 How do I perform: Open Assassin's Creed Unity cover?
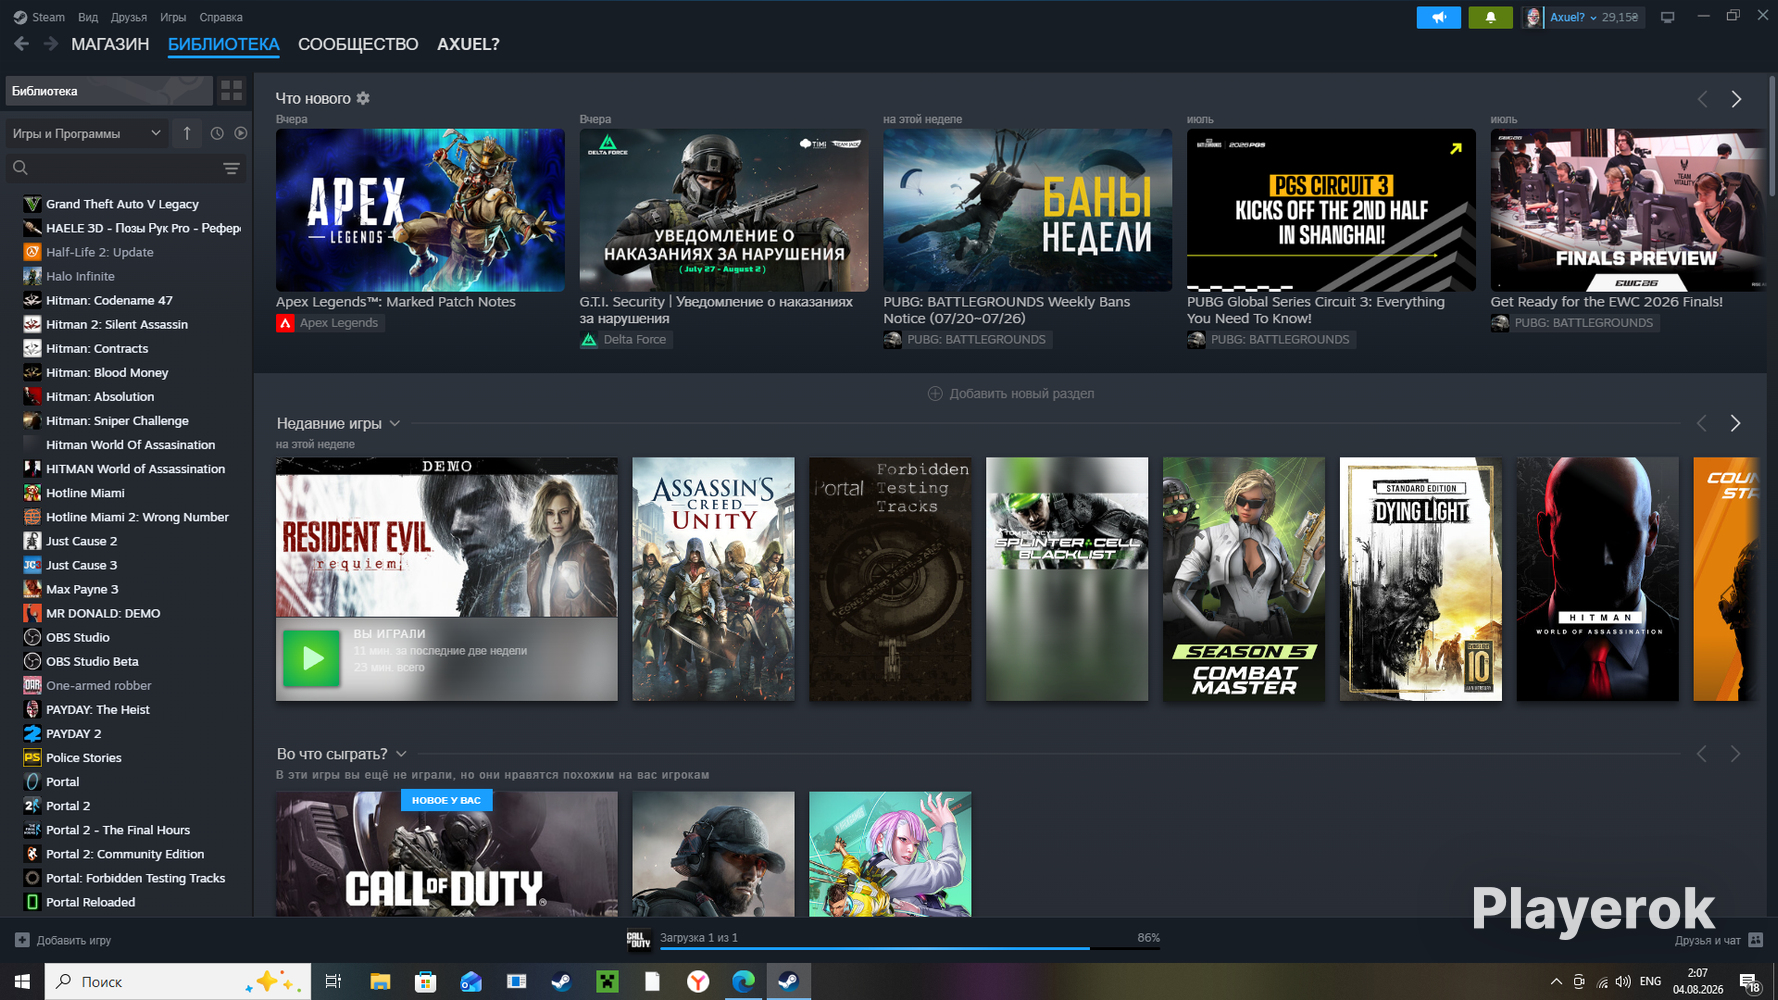click(713, 579)
